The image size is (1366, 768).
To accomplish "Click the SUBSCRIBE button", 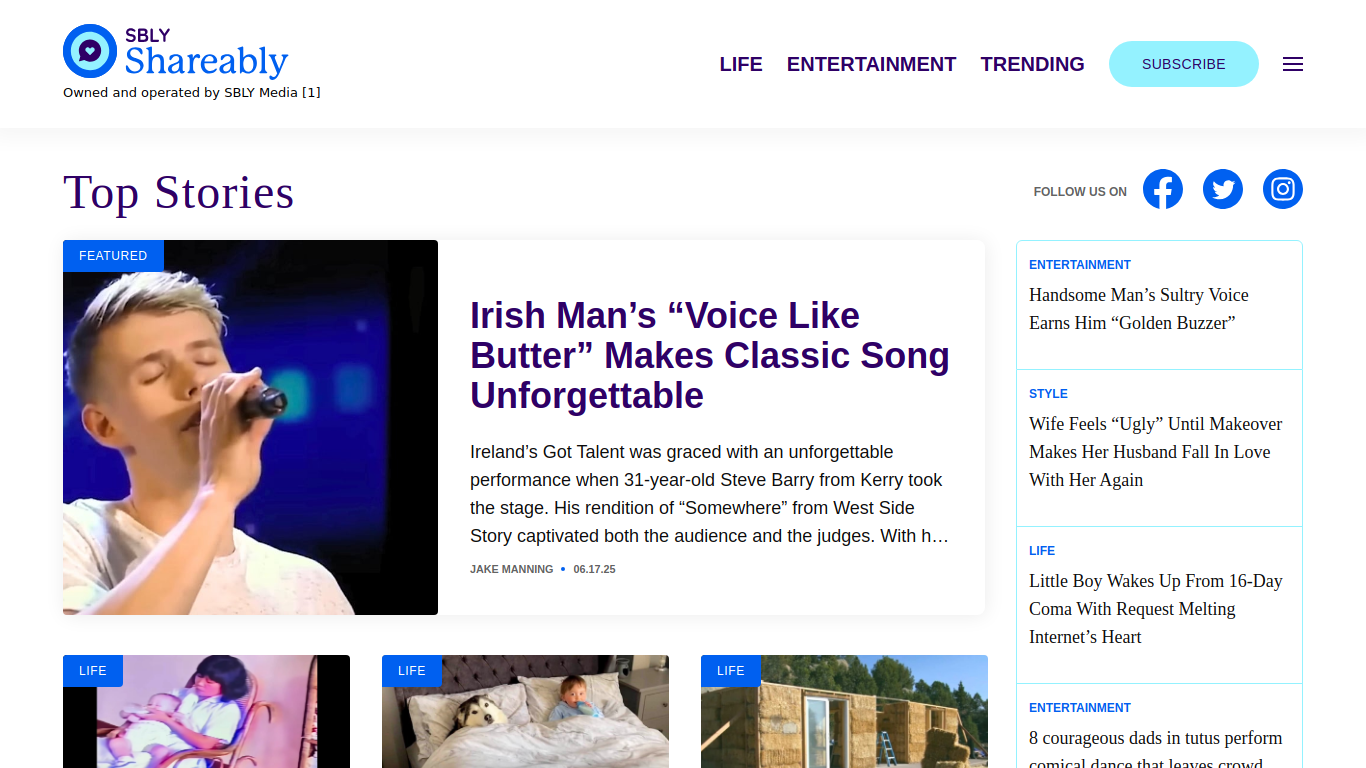I will [x=1184, y=64].
